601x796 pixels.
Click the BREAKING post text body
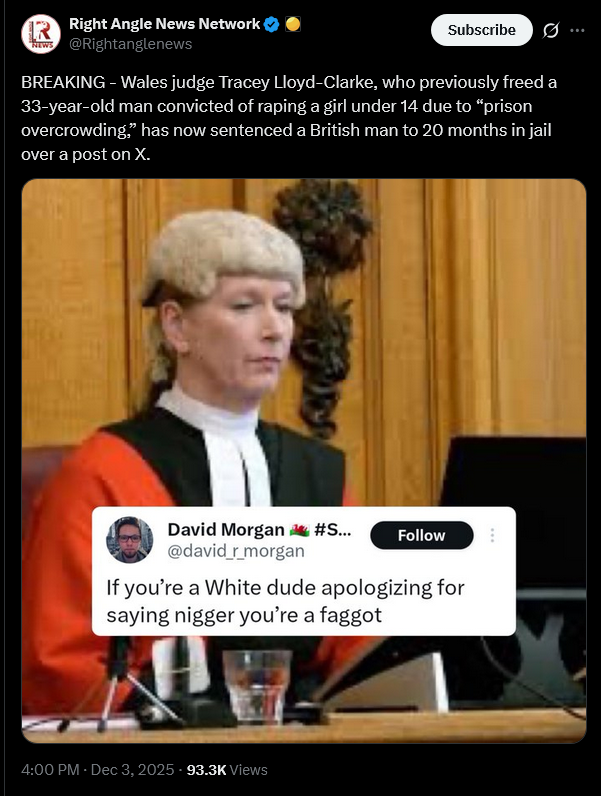click(289, 118)
